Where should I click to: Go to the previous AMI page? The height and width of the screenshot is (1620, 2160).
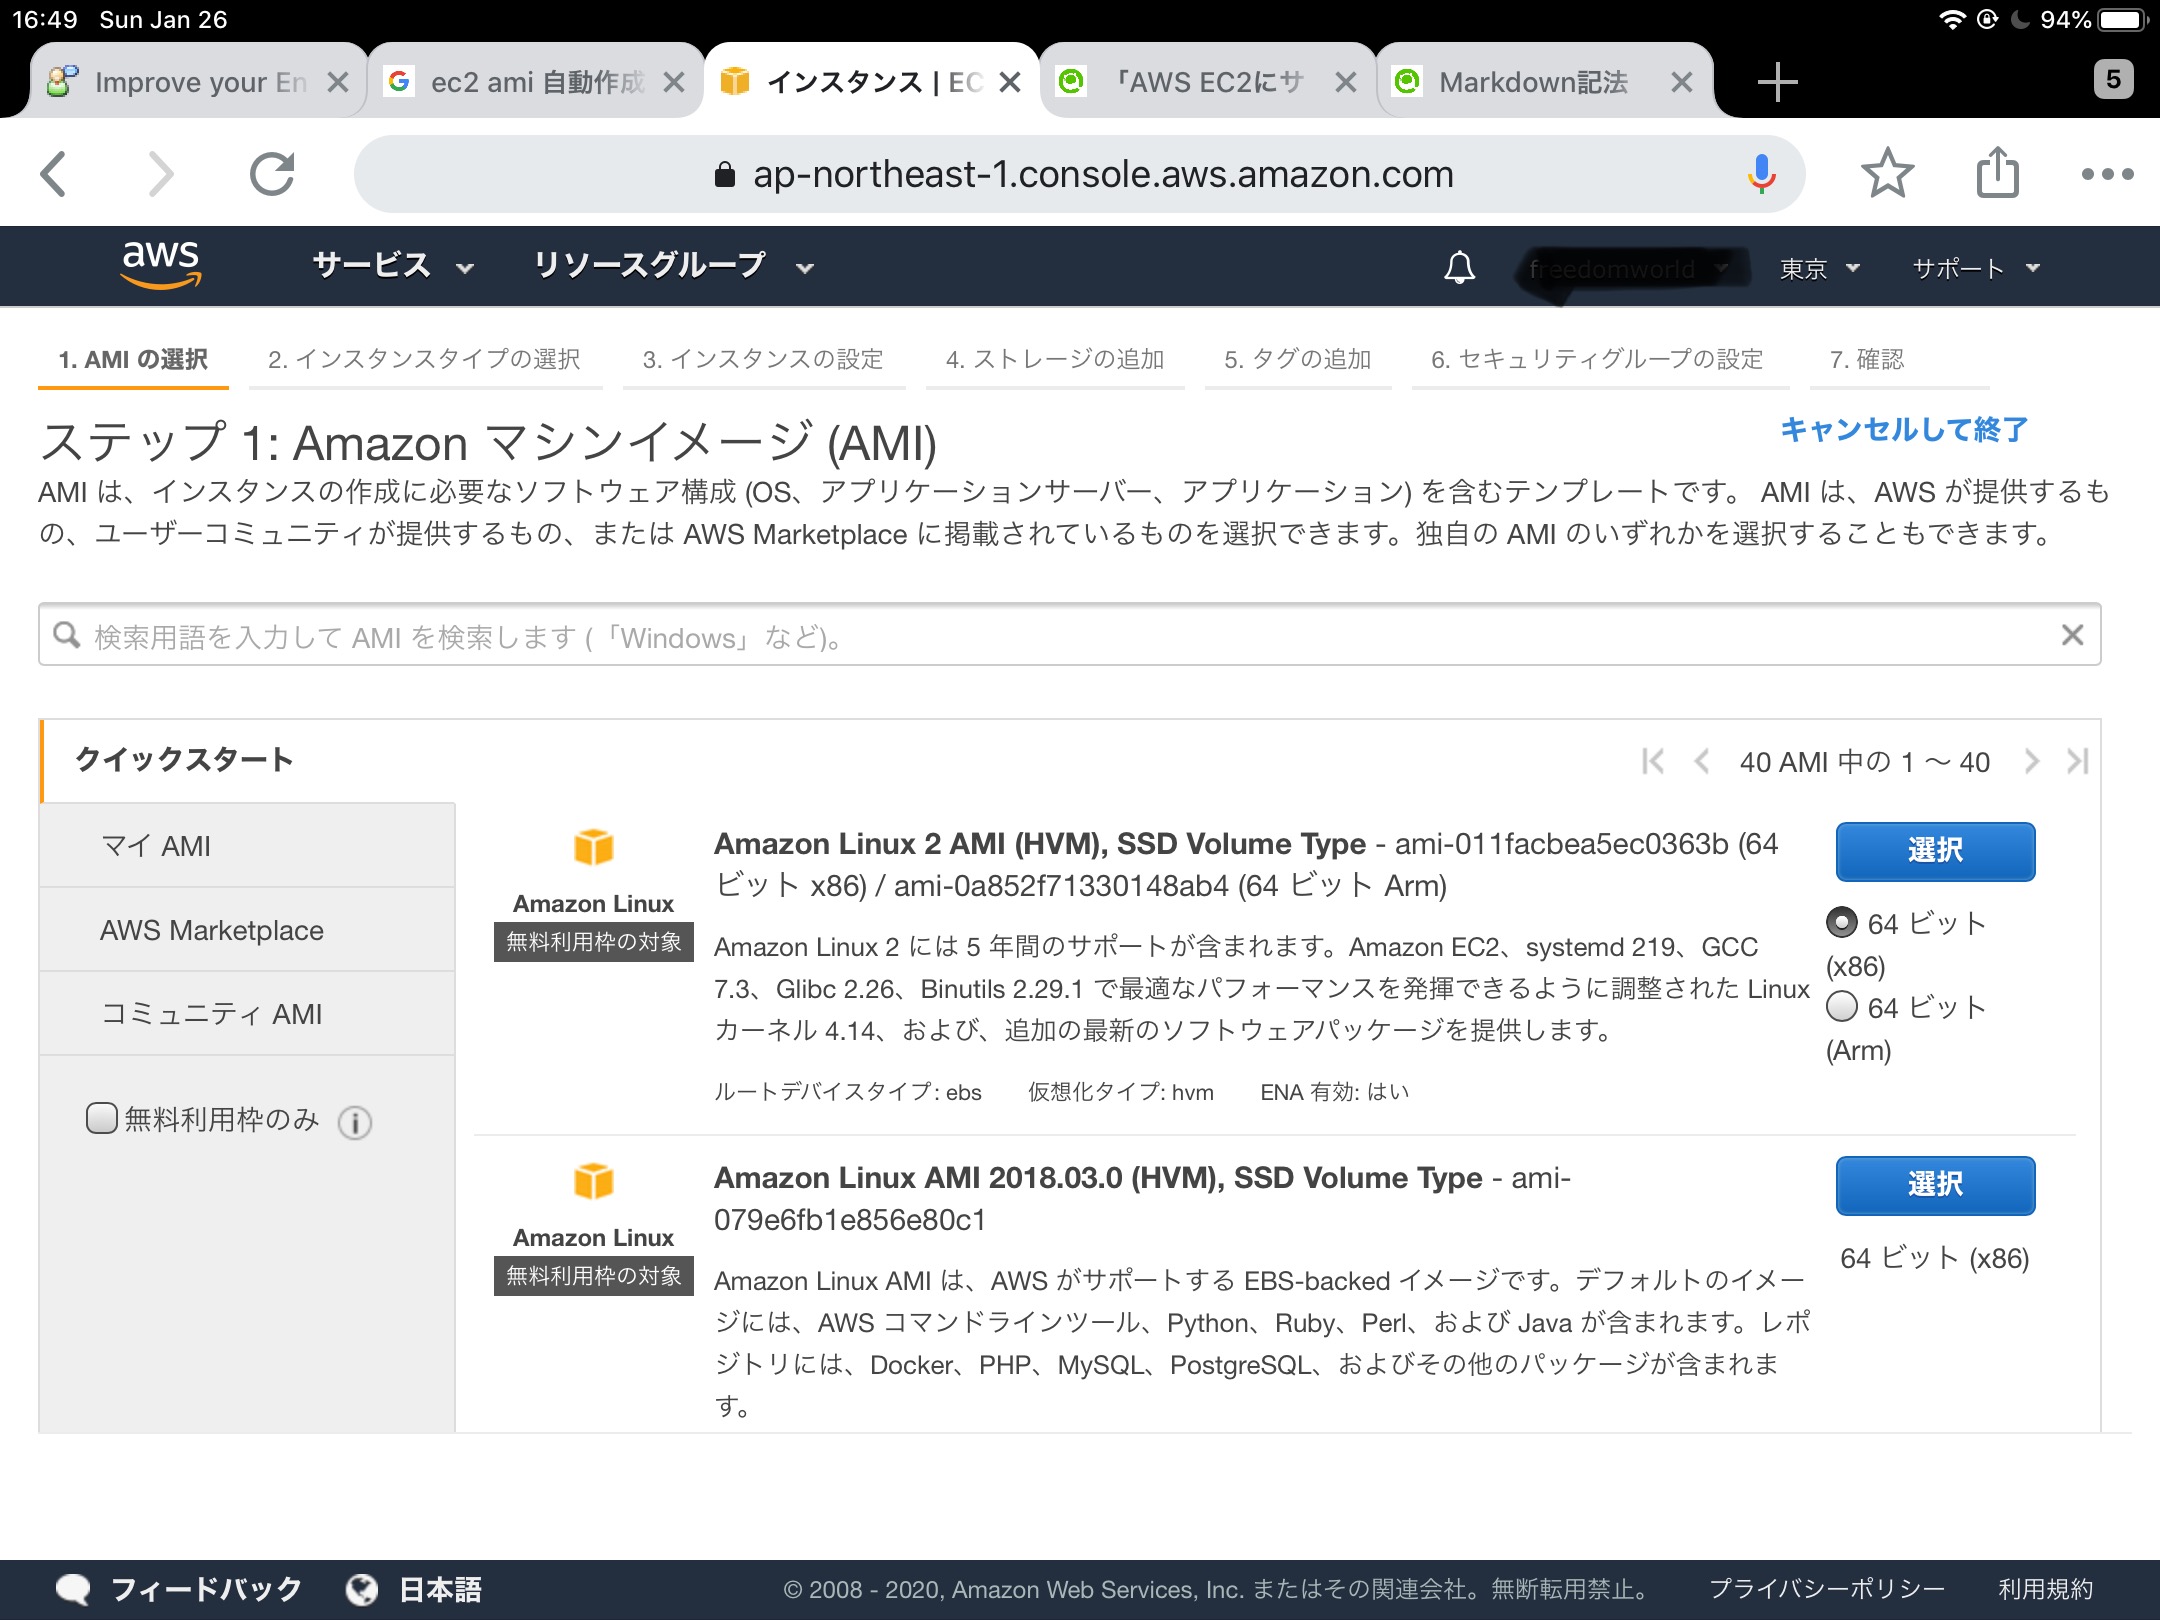click(1700, 761)
